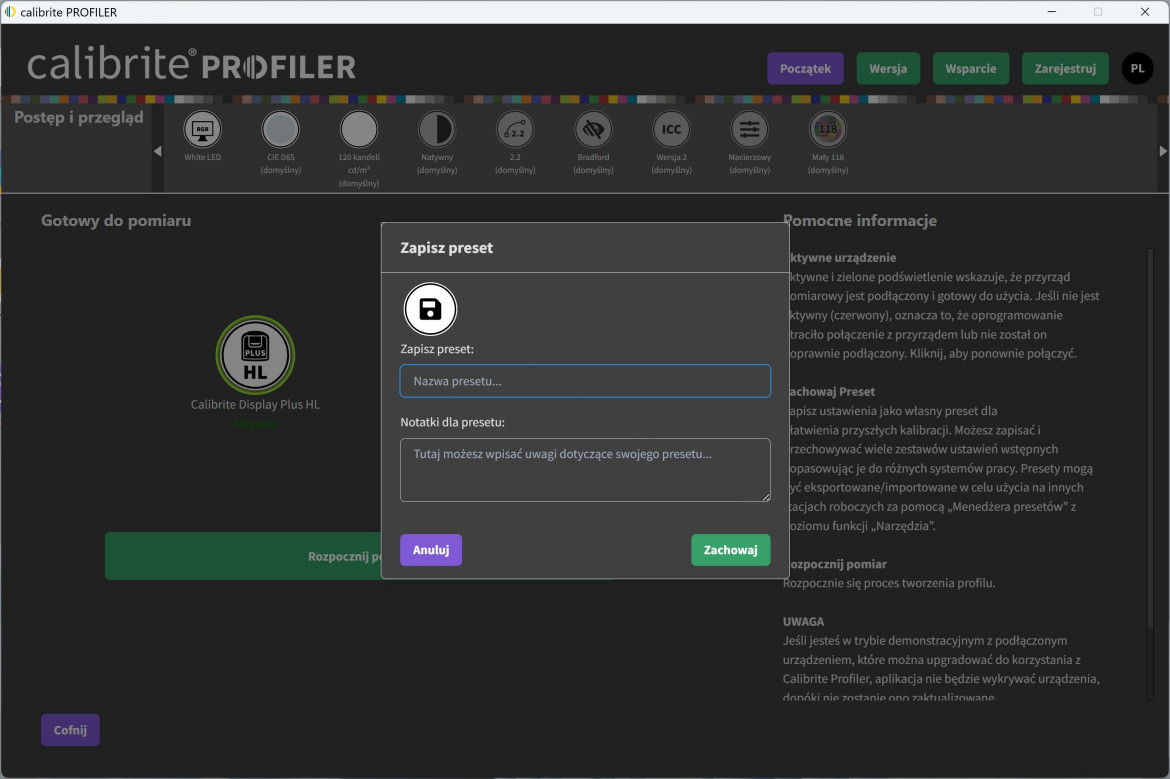Screen dimensions: 1170x779
Task: Focus the preset notes text area
Action: click(x=585, y=470)
